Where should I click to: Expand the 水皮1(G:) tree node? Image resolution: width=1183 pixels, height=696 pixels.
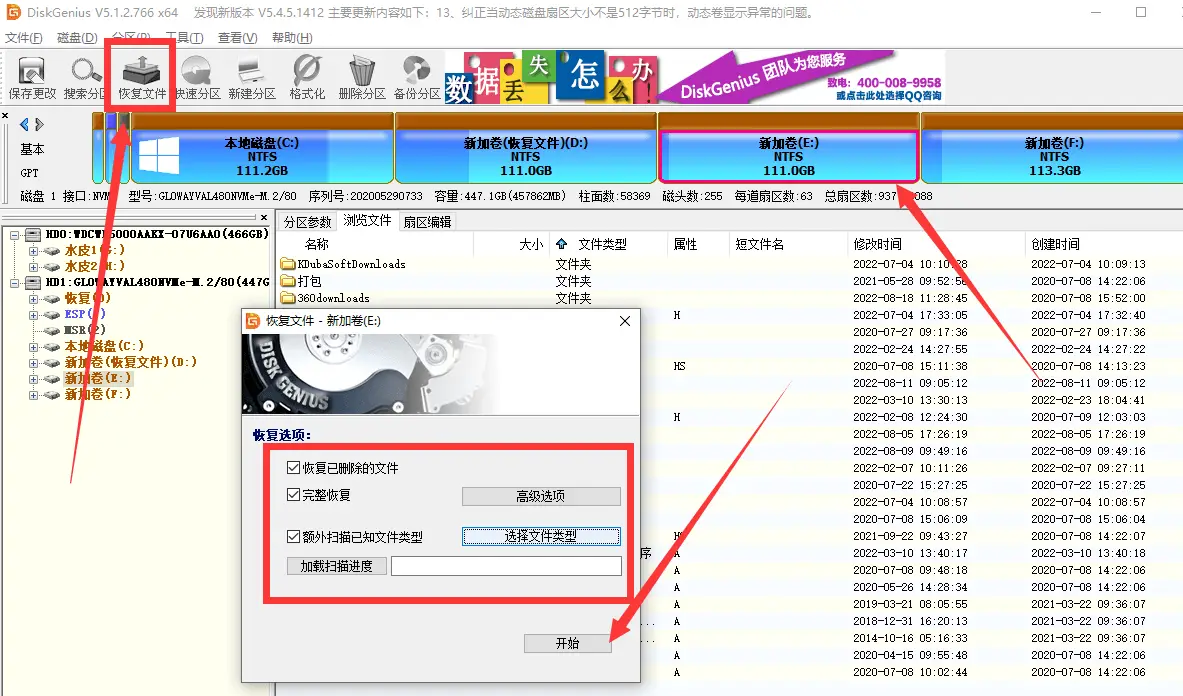click(33, 251)
